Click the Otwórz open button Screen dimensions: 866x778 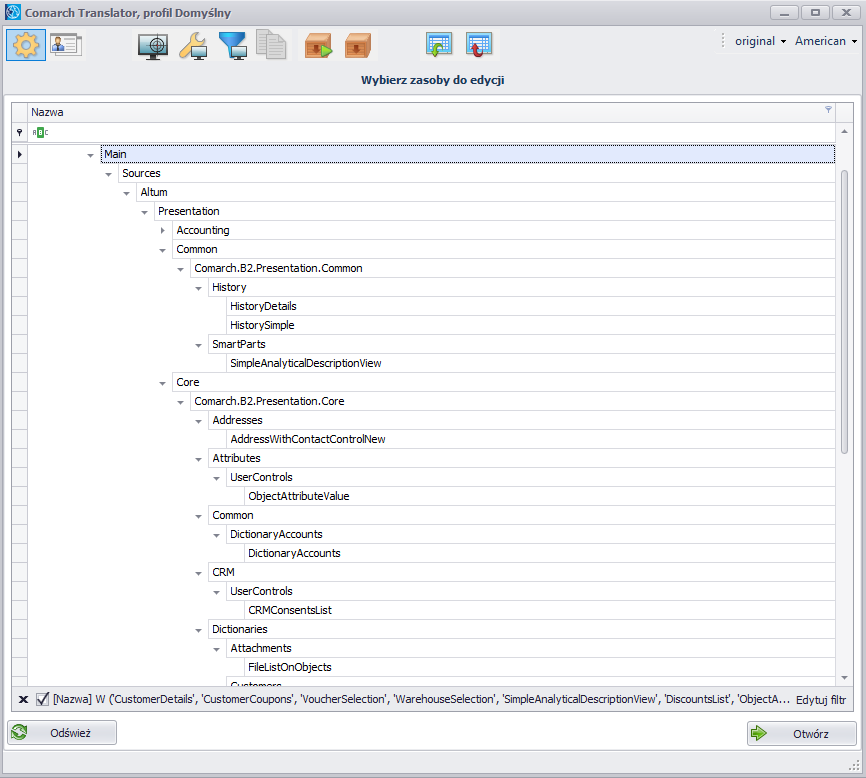coord(801,733)
